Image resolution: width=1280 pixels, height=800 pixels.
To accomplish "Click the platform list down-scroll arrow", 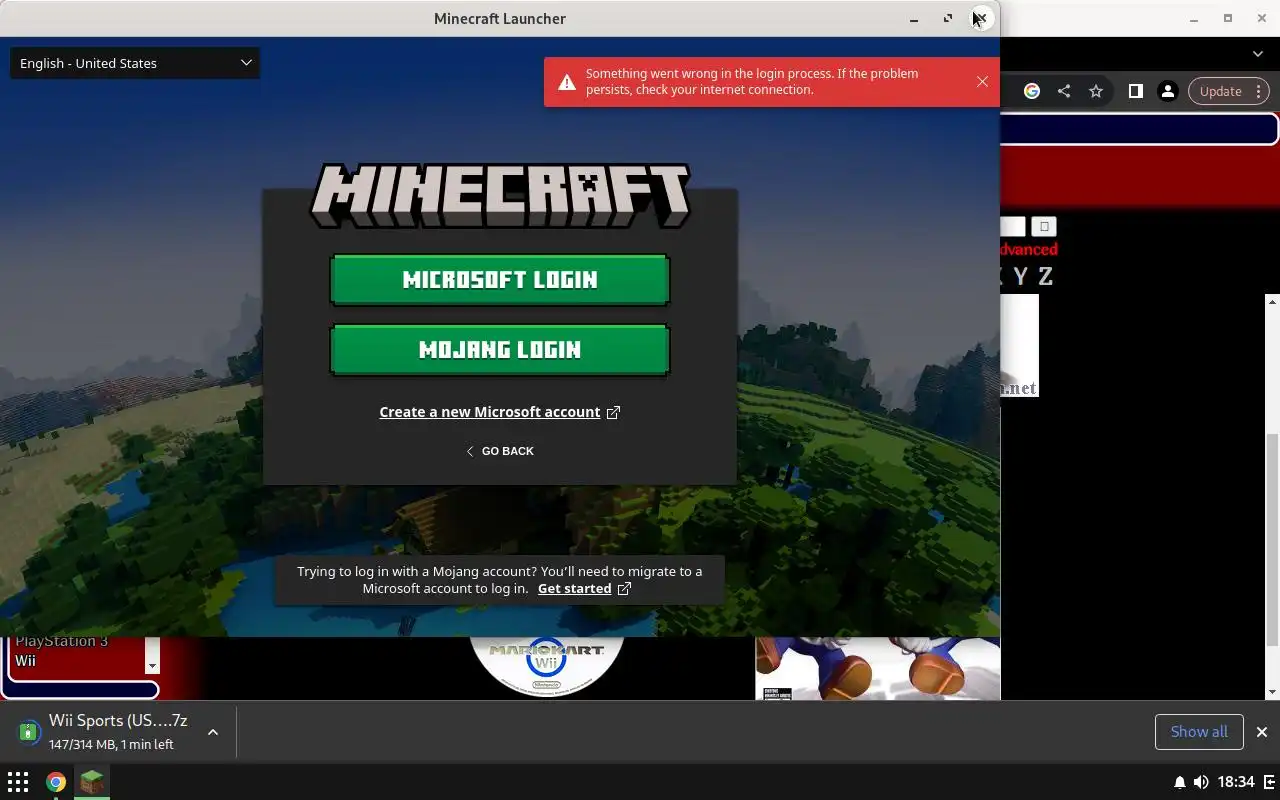I will coord(152,666).
